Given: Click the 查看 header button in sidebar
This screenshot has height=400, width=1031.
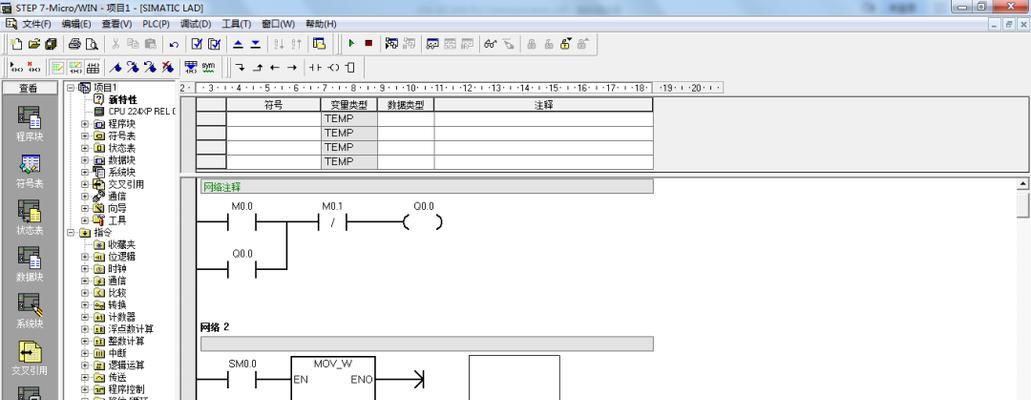Looking at the screenshot, I should (29, 88).
